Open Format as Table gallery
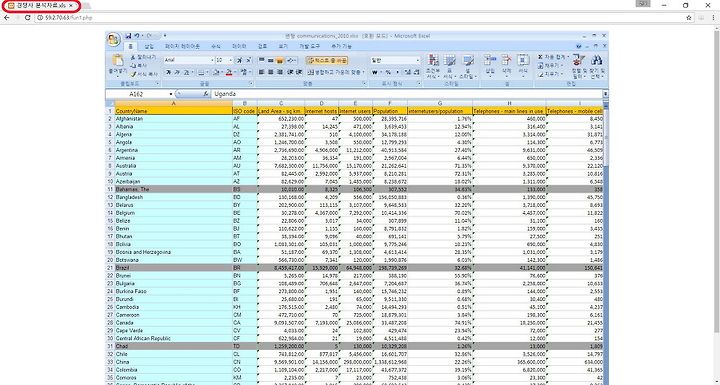This screenshot has height=385, width=720. click(450, 67)
